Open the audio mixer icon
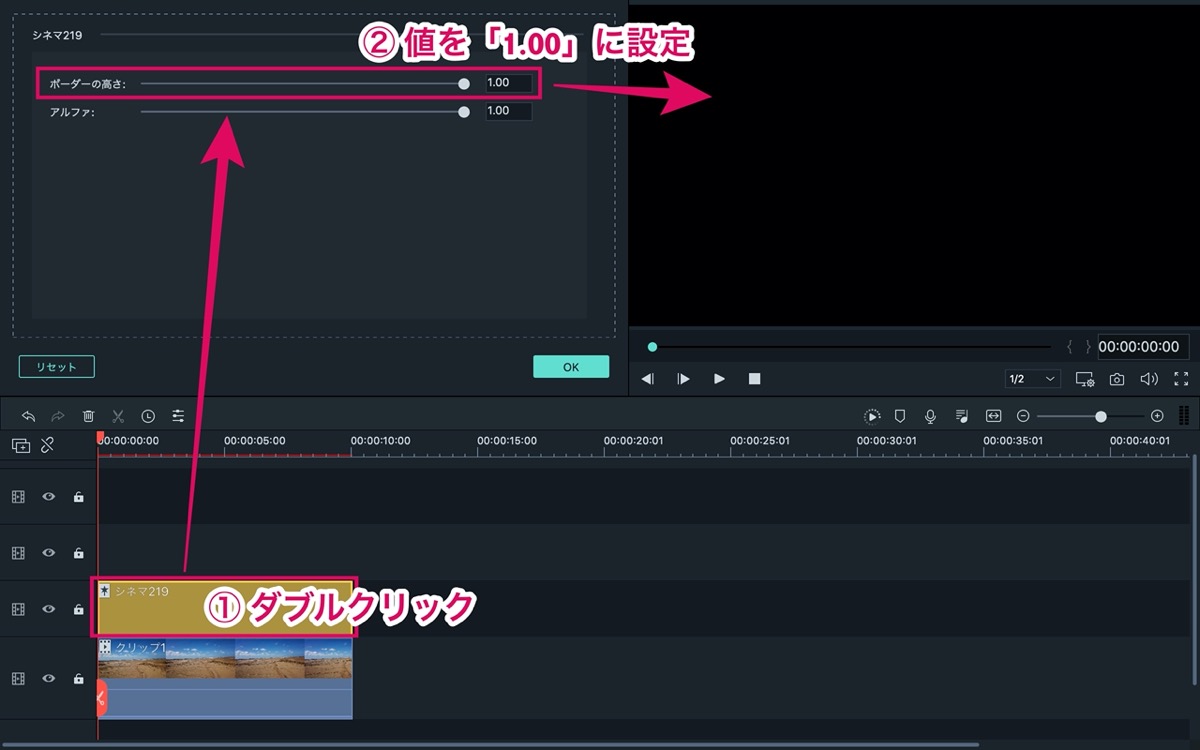The height and width of the screenshot is (750, 1200). (x=961, y=416)
